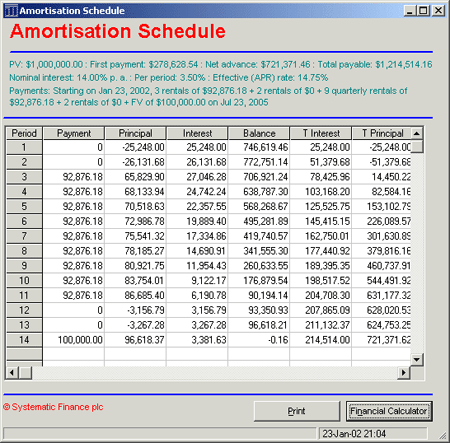Select row header for period 2
Screen dimensions: 450x443
click(x=24, y=162)
